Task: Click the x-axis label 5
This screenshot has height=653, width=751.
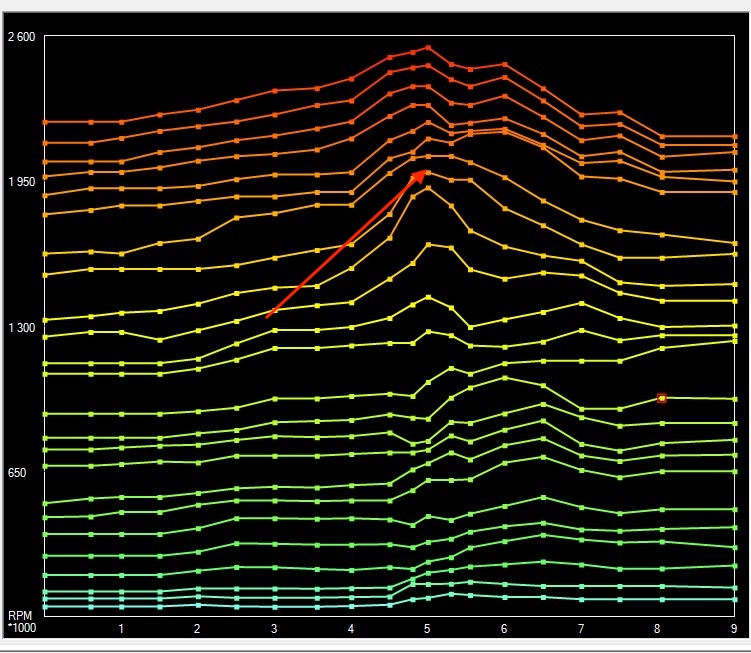Action: (x=427, y=629)
